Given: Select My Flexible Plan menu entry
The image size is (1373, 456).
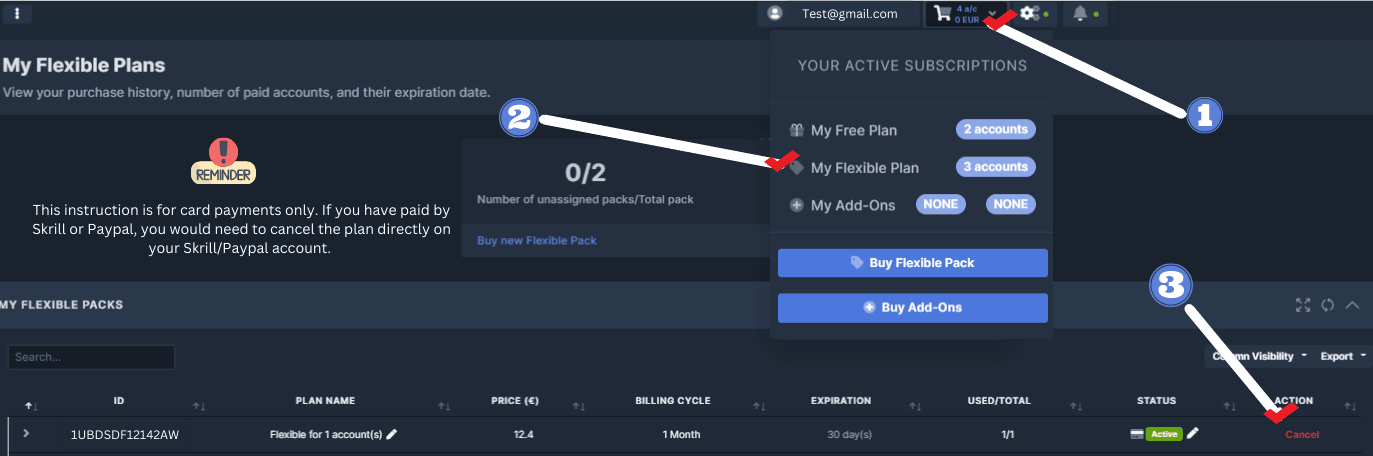Looking at the screenshot, I should (864, 168).
